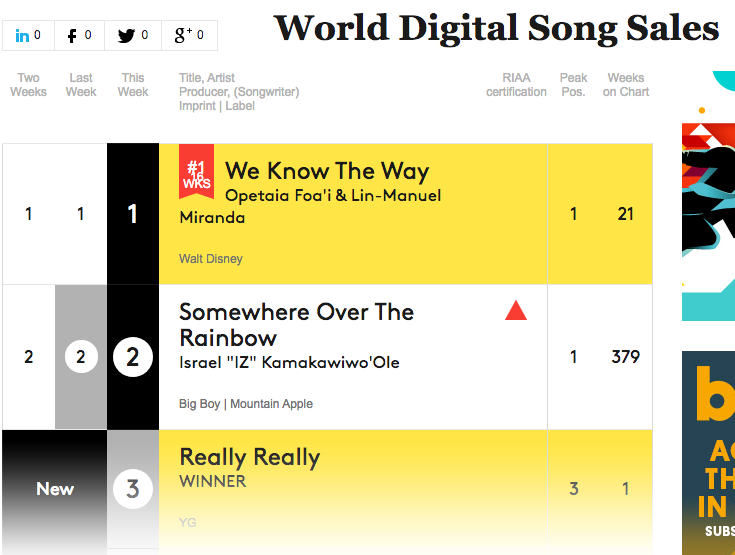735x555 pixels.
Task: Click the Big Boy | Mountain Apple label
Action: tap(246, 404)
